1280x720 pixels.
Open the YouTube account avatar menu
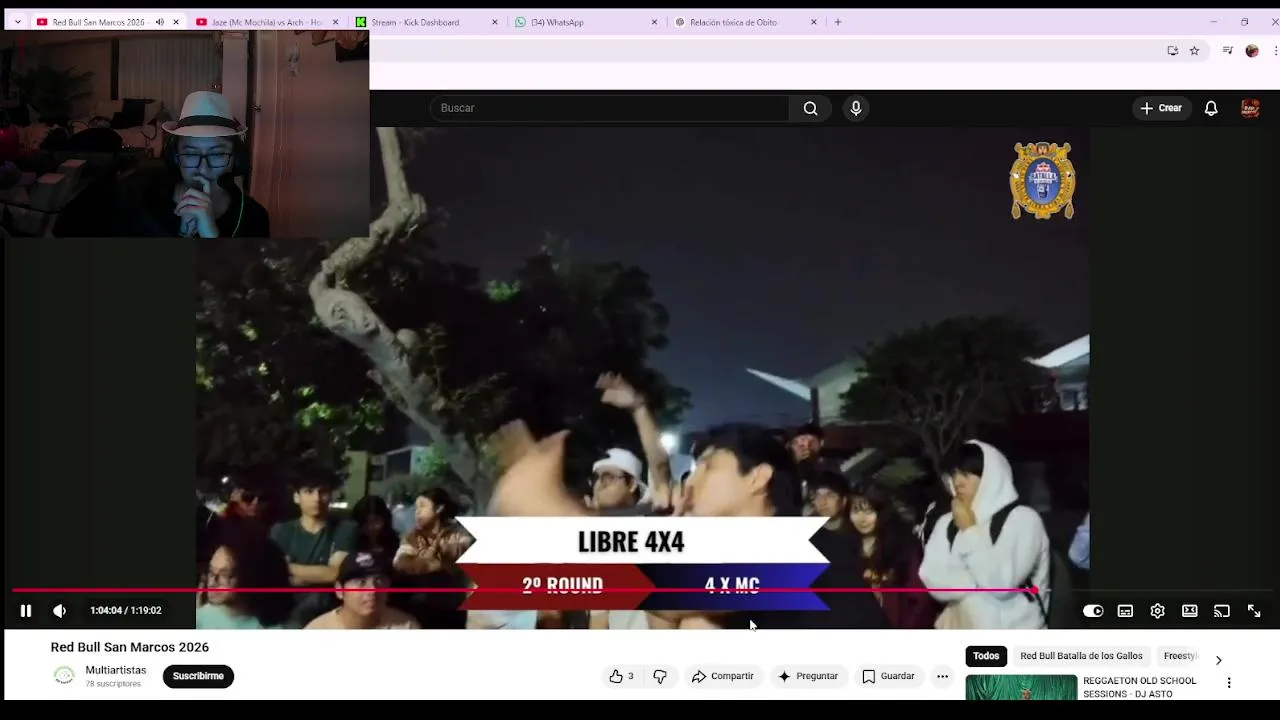click(1250, 108)
